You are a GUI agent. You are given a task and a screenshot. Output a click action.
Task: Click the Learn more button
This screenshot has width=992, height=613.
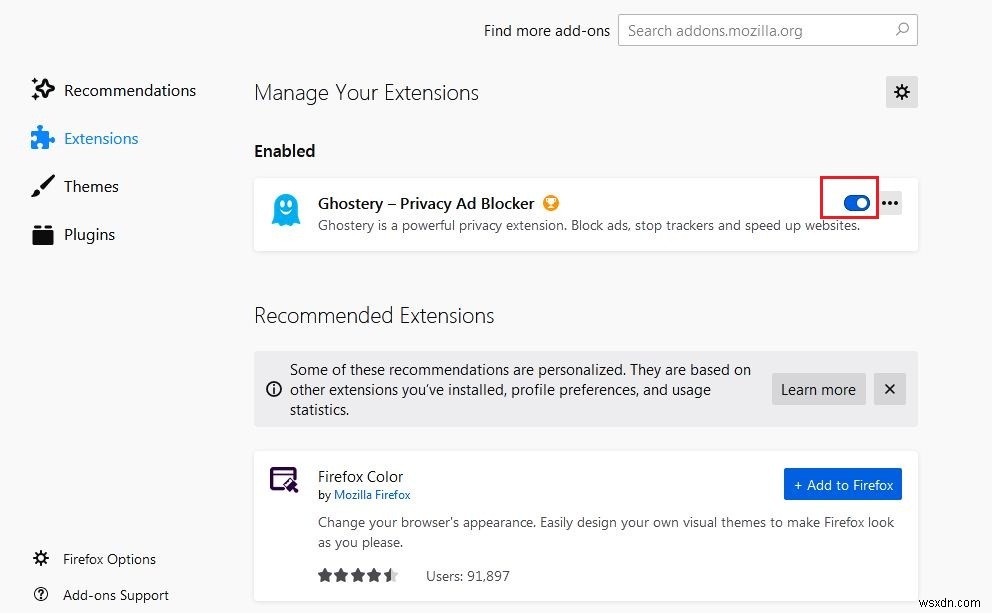pyautogui.click(x=818, y=390)
